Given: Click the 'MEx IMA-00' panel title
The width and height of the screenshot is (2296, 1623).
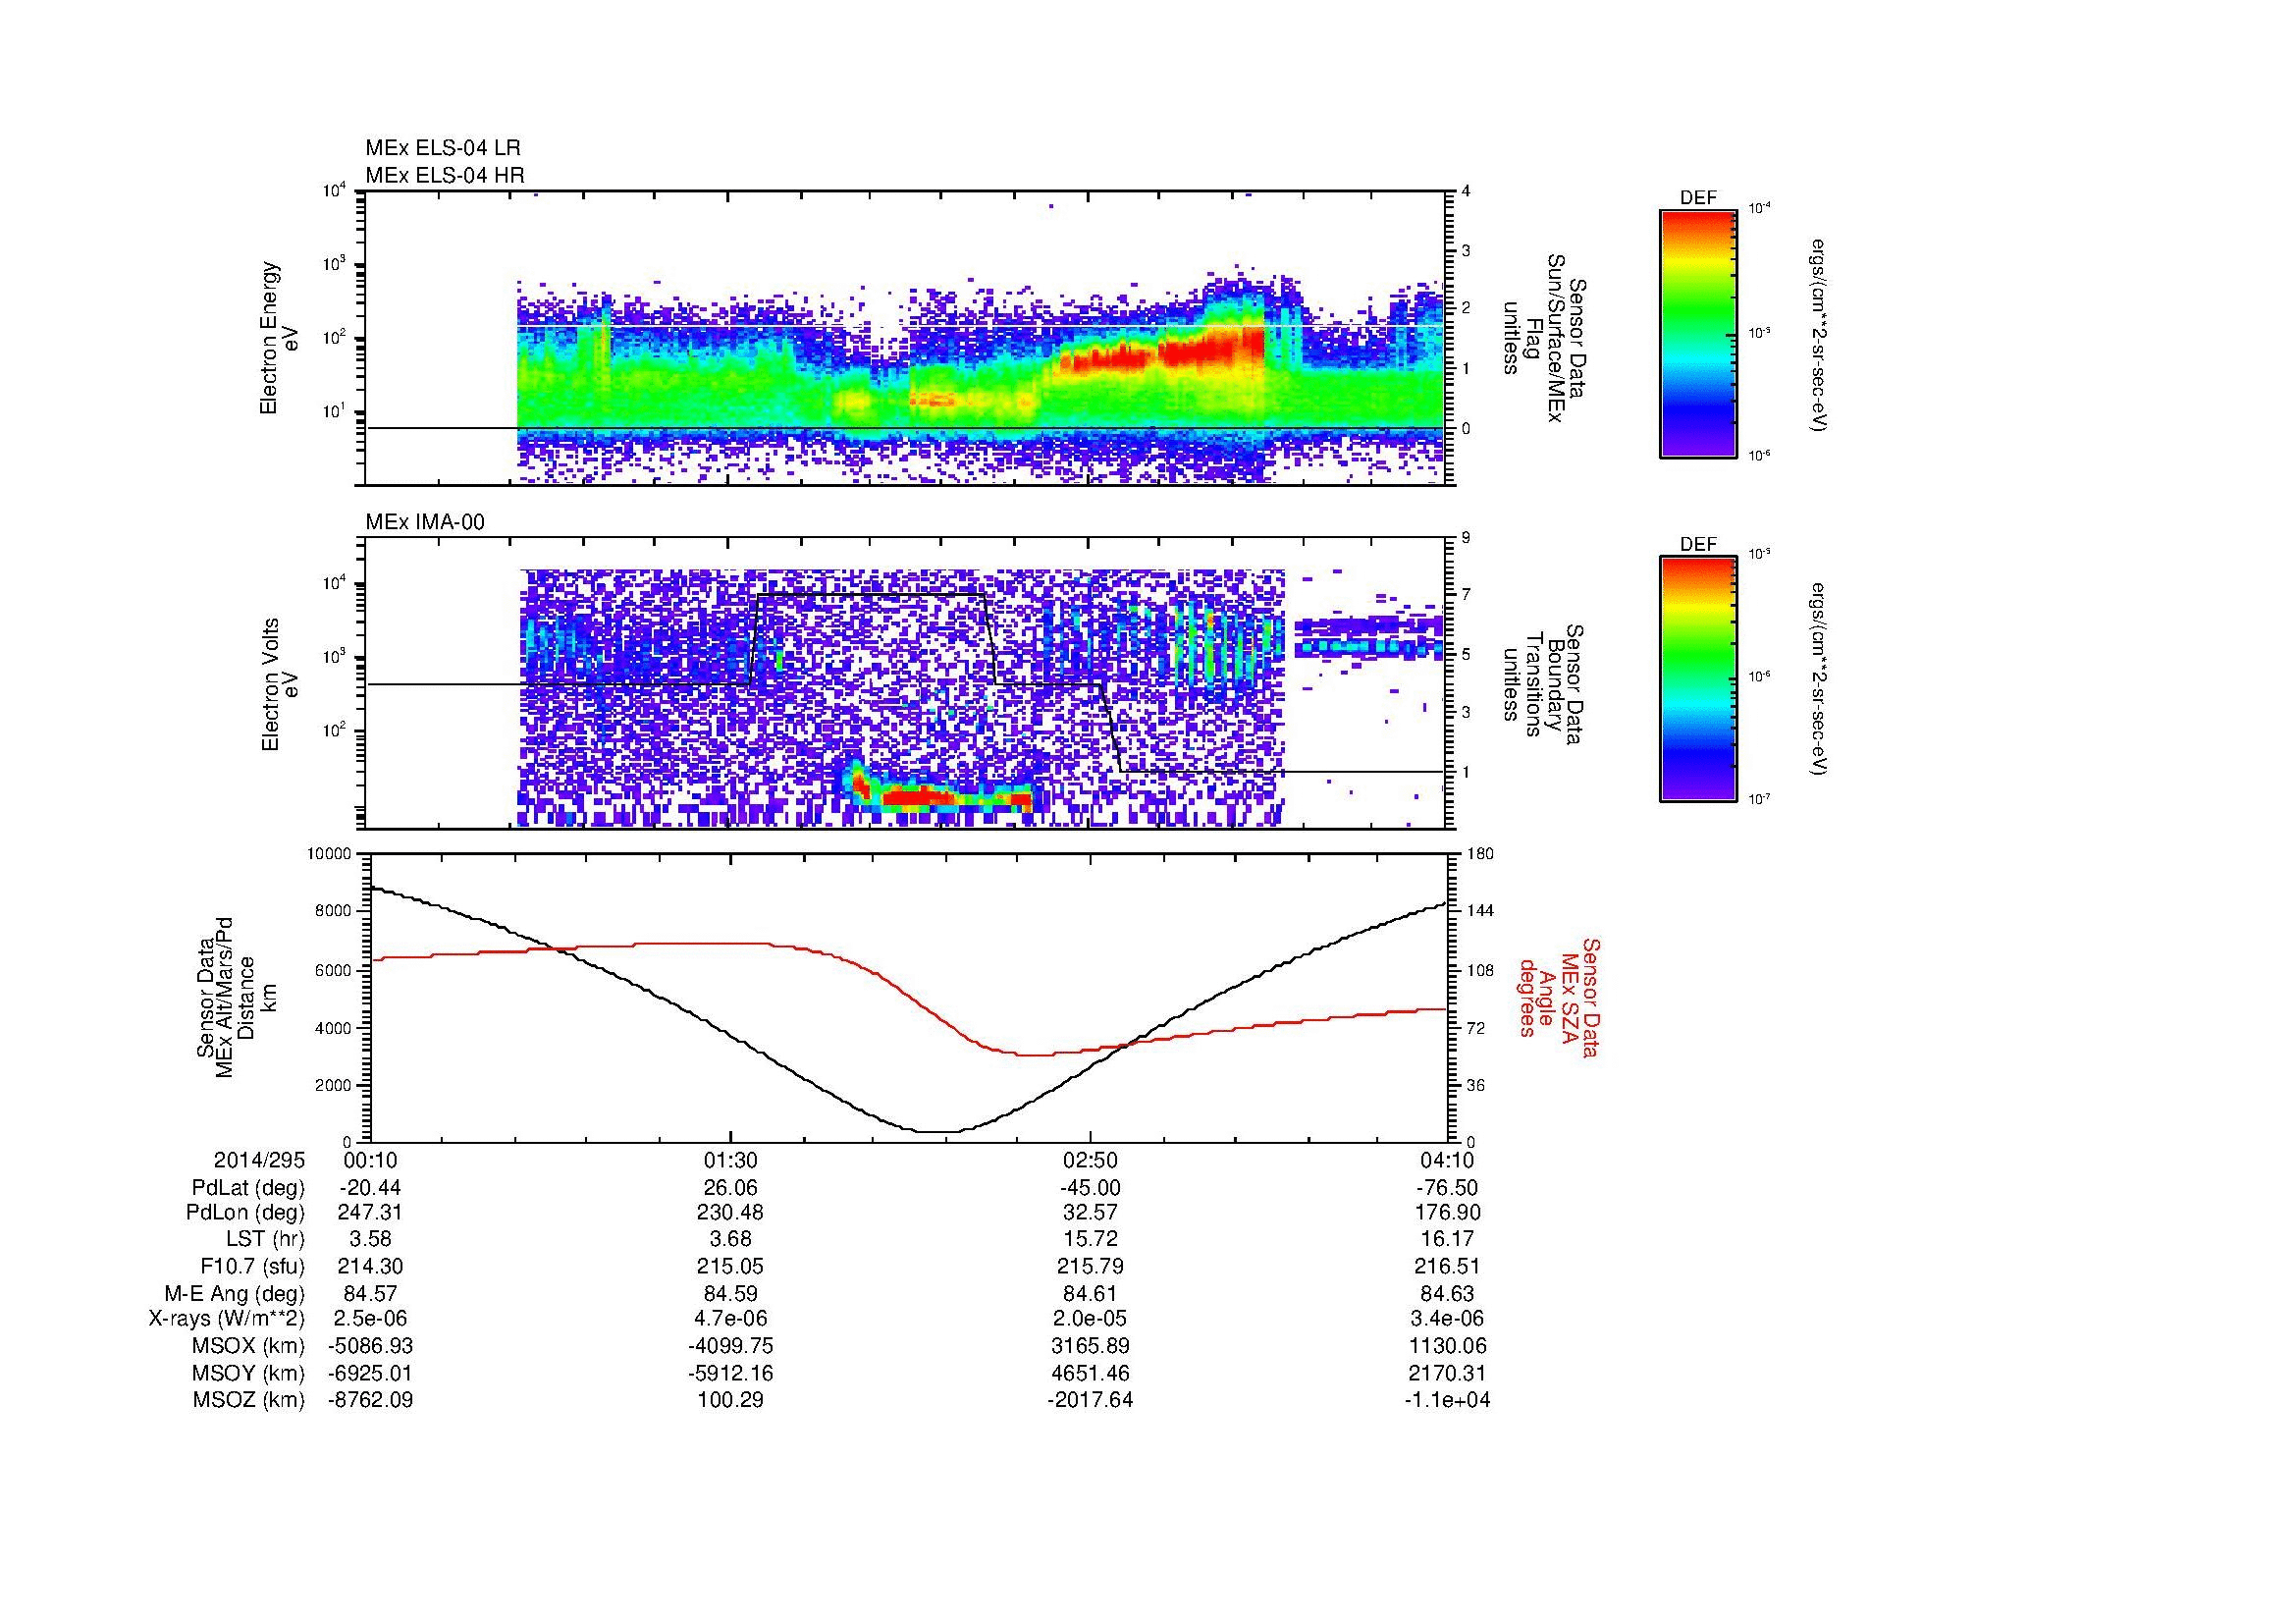Looking at the screenshot, I should [x=425, y=522].
